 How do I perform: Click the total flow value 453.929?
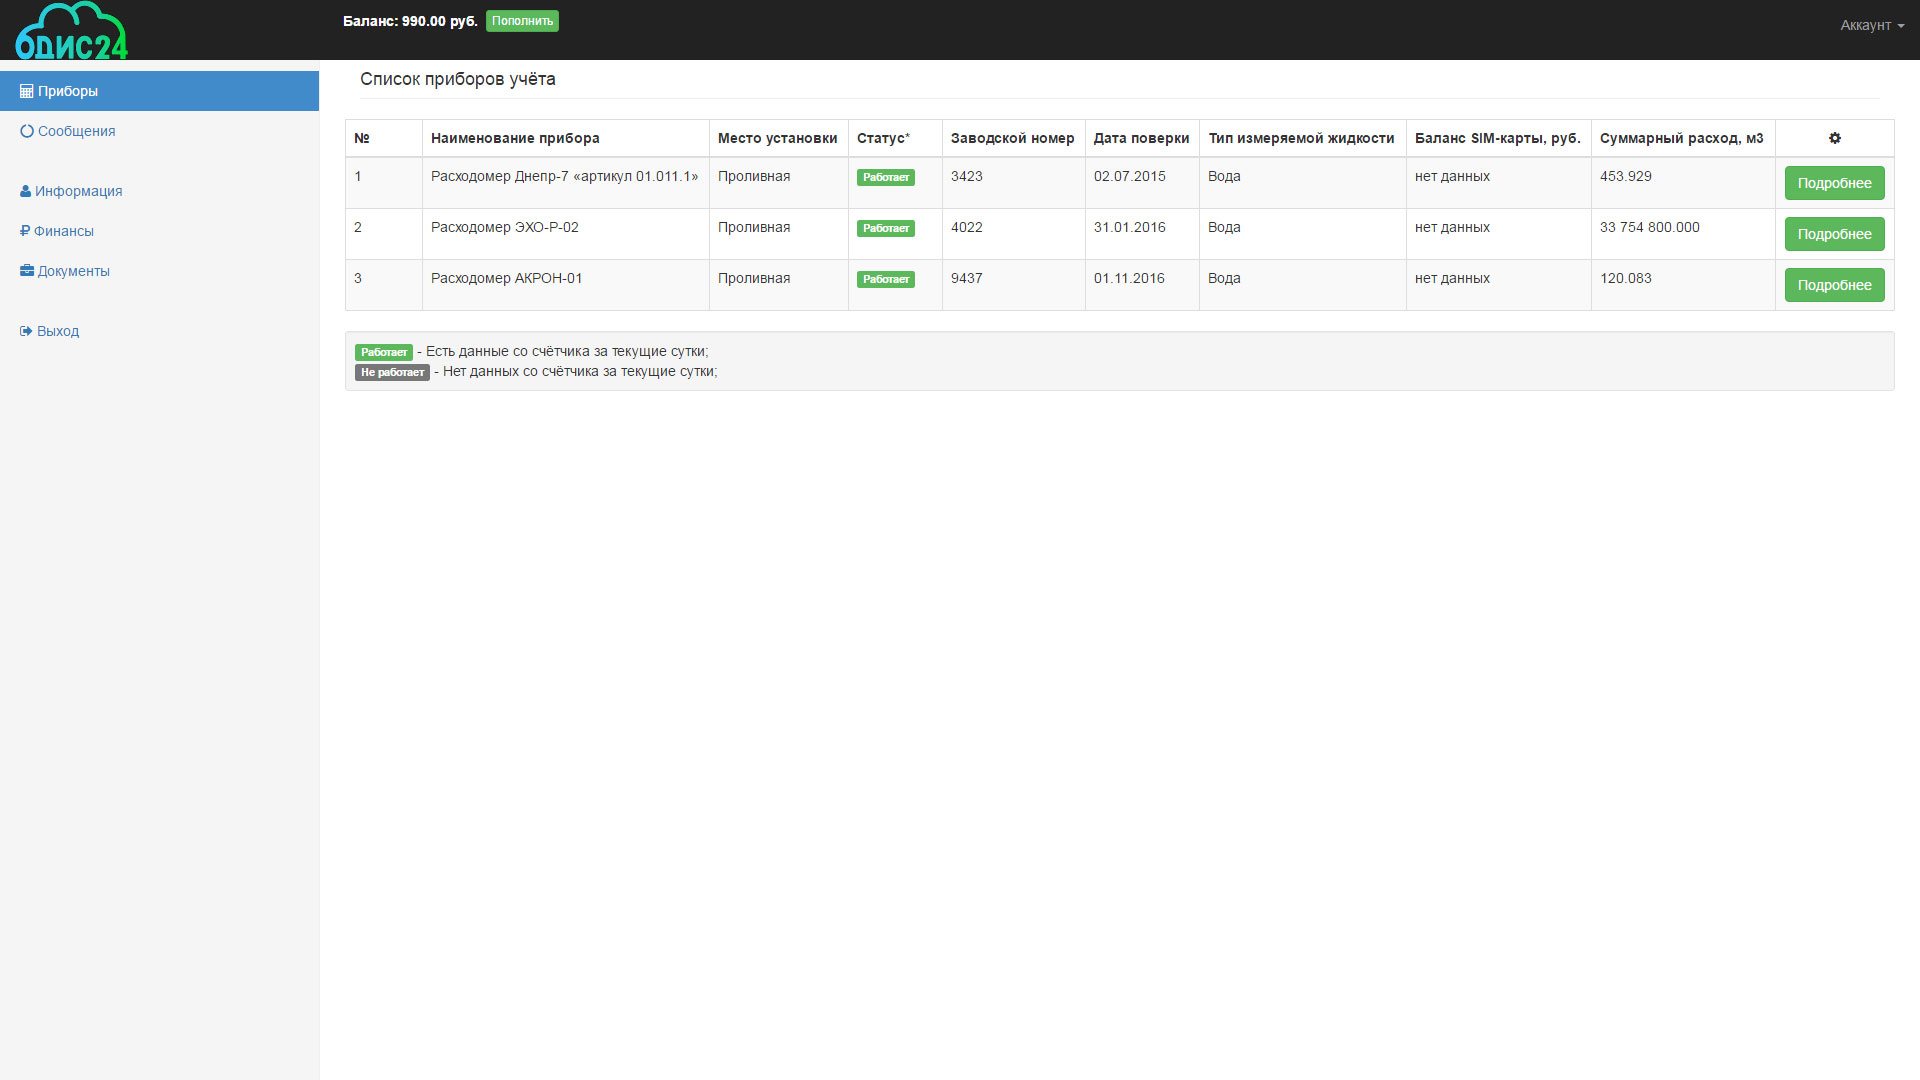[1625, 176]
